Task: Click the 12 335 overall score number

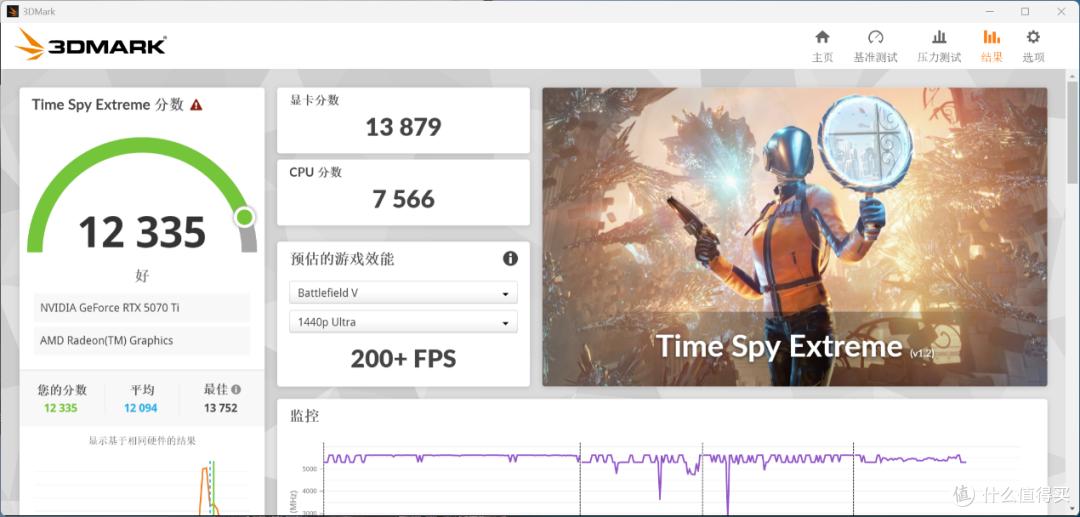Action: click(x=142, y=231)
